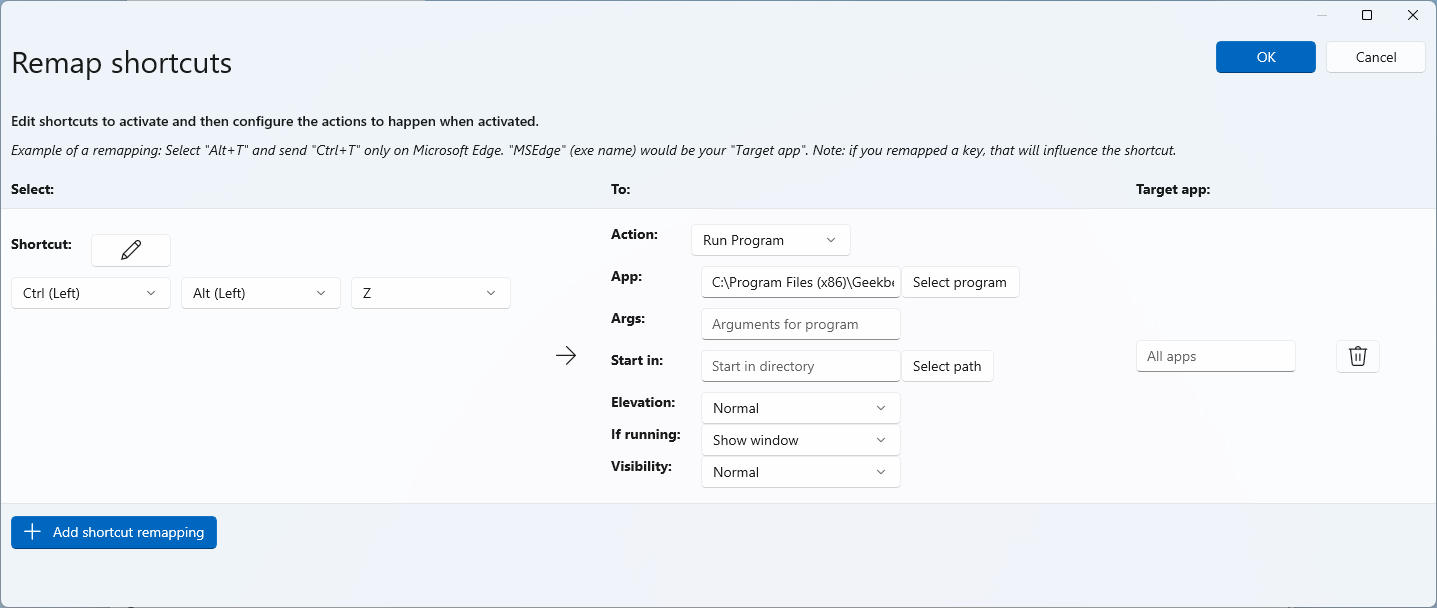Open the Alt (Left) key dropdown
1437x608 pixels.
[260, 293]
